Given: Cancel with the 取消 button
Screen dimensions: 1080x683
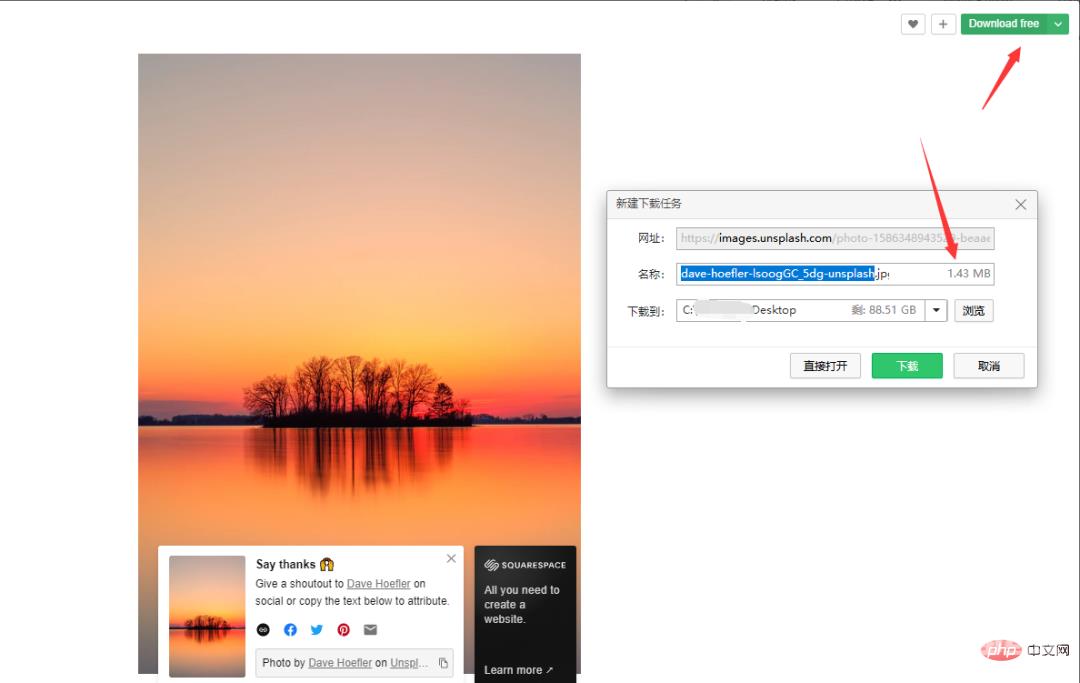Looking at the screenshot, I should [x=988, y=366].
